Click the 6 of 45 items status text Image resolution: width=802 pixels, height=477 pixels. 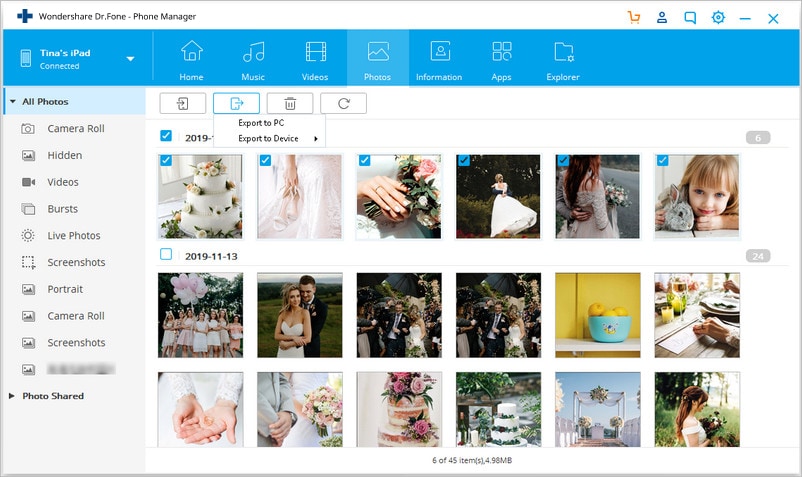tap(472, 460)
